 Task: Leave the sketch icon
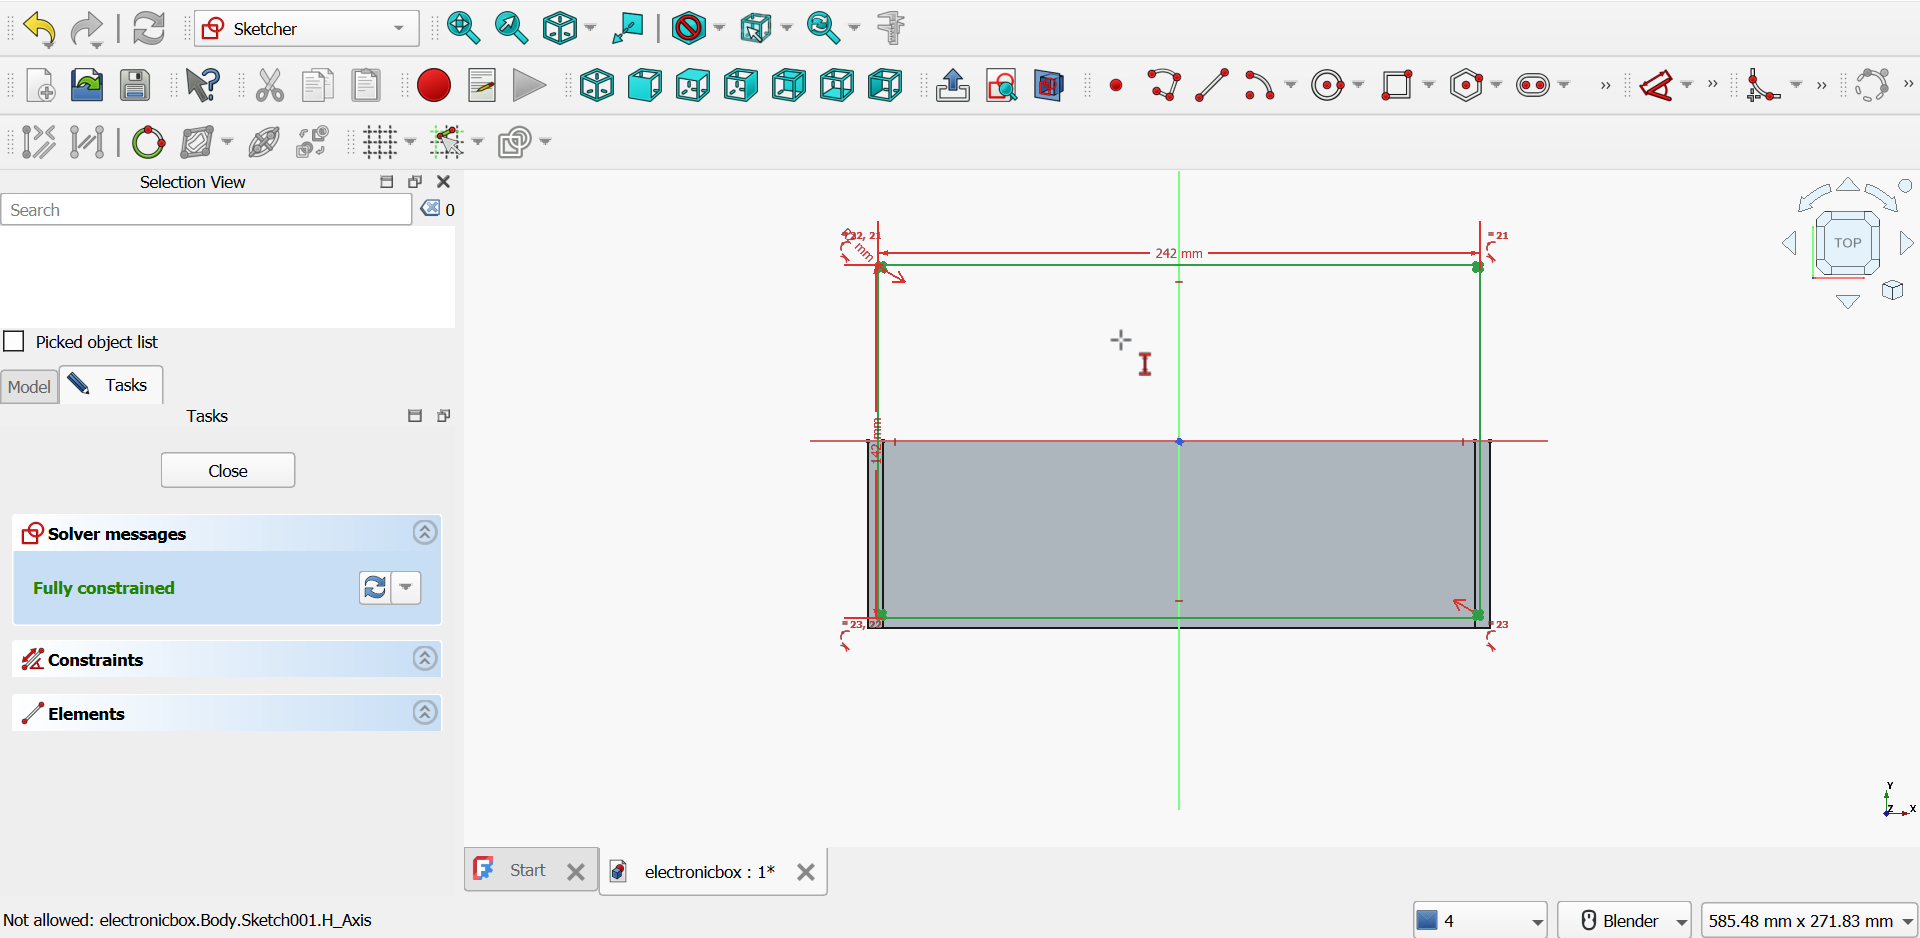[953, 86]
